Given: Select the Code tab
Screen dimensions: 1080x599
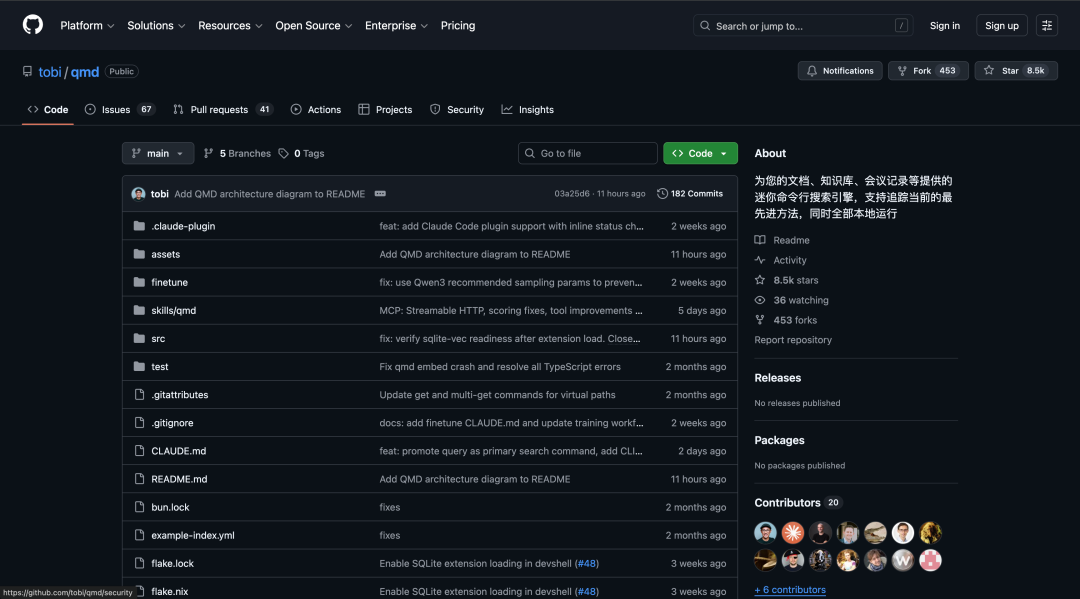Looking at the screenshot, I should [x=48, y=109].
